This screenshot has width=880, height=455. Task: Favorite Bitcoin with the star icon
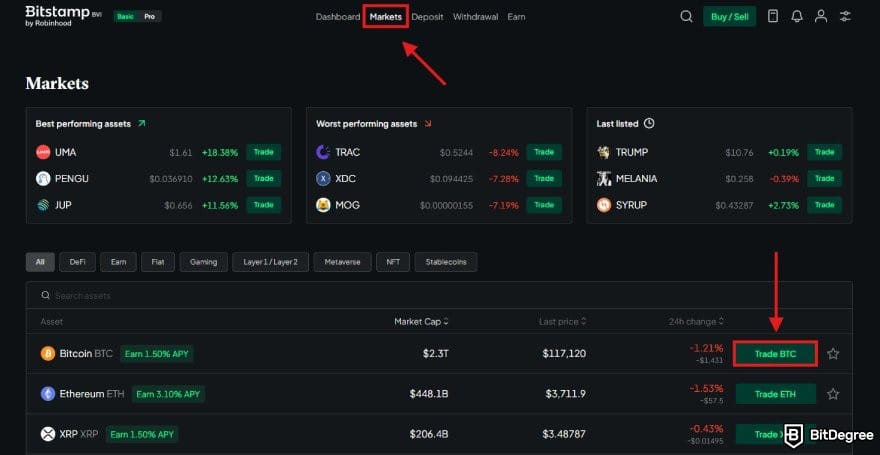[x=833, y=353]
